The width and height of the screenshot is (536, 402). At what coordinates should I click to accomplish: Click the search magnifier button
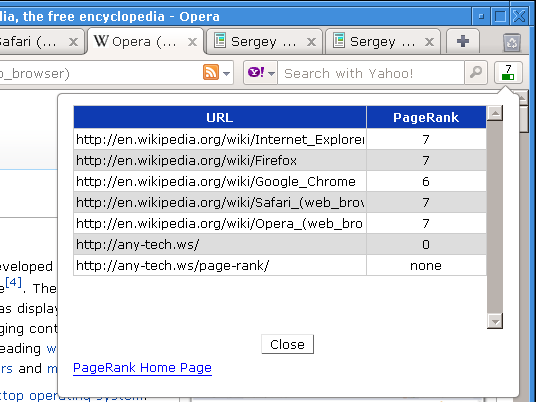click(x=475, y=72)
